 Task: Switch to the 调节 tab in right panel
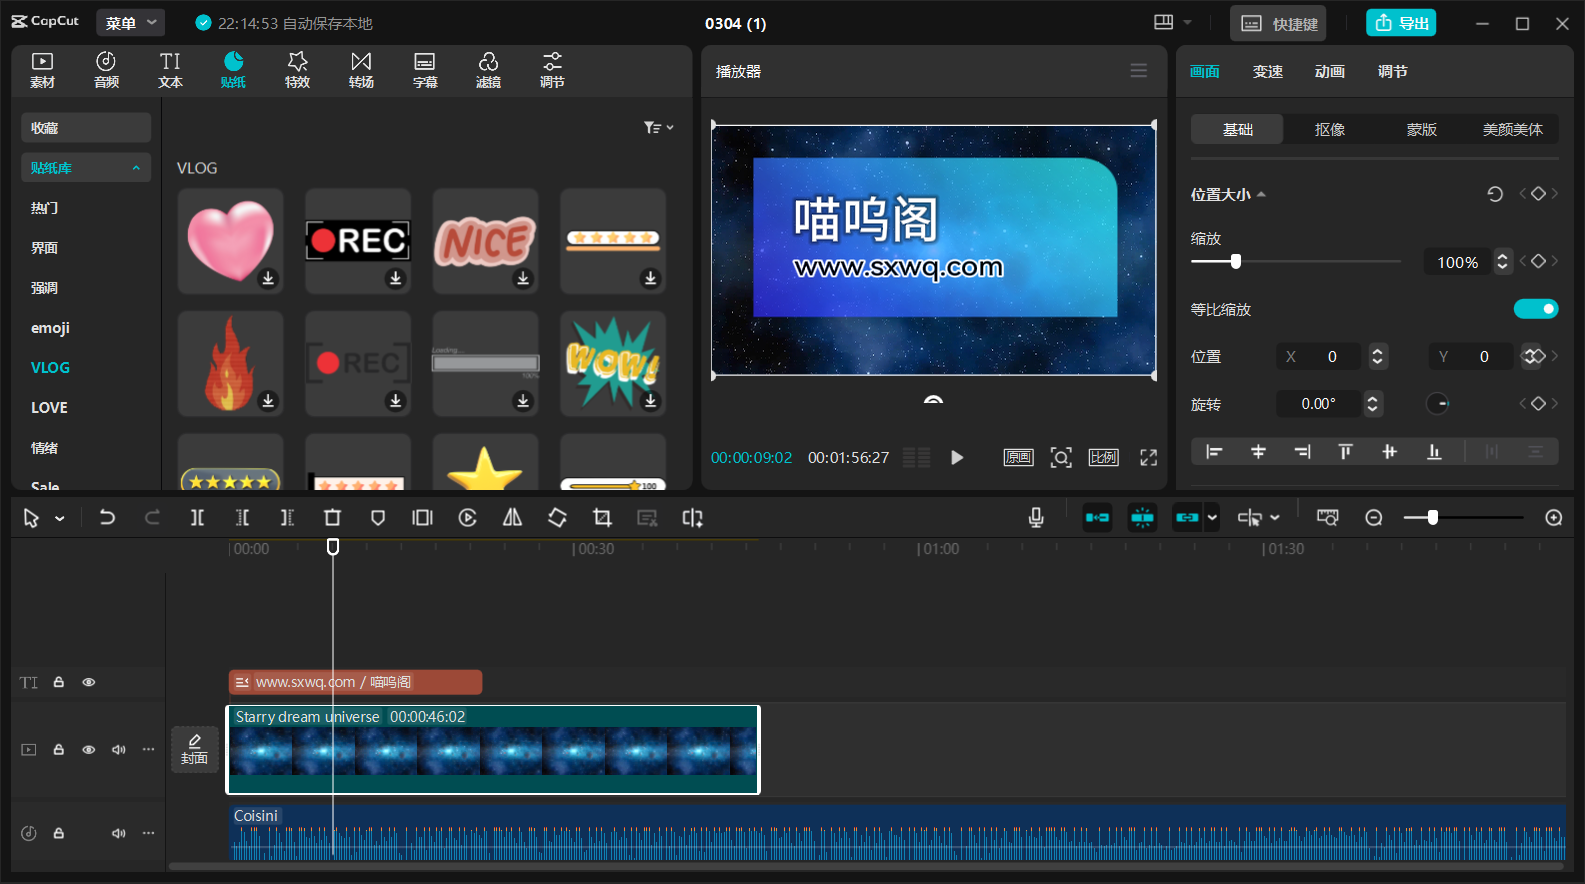[1392, 71]
